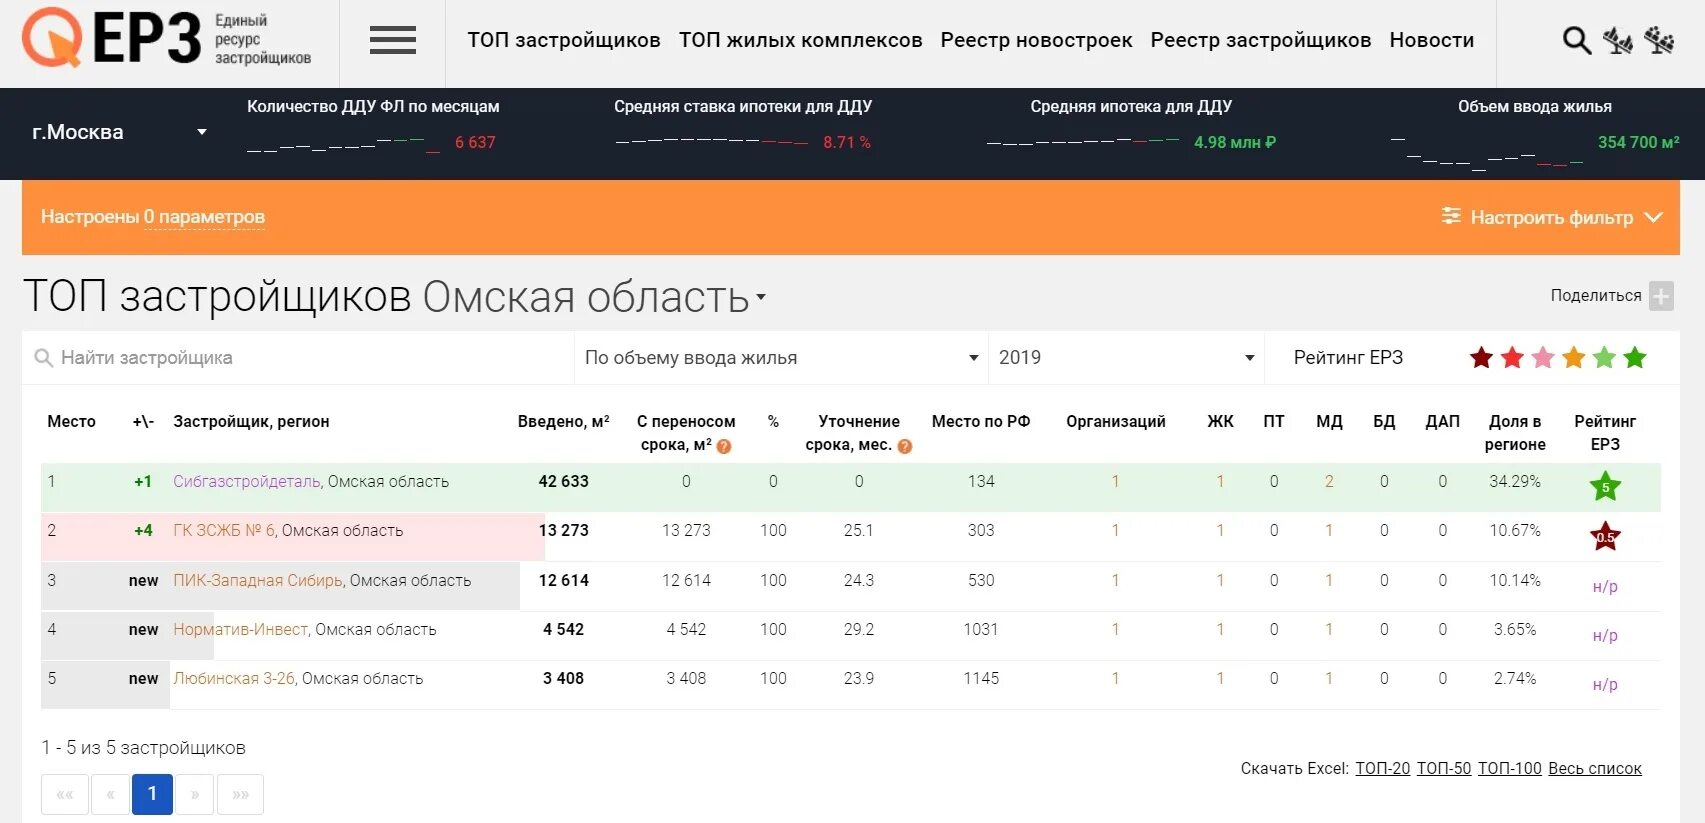Select the red rating star filter
Image resolution: width=1705 pixels, height=823 pixels.
coord(1512,358)
